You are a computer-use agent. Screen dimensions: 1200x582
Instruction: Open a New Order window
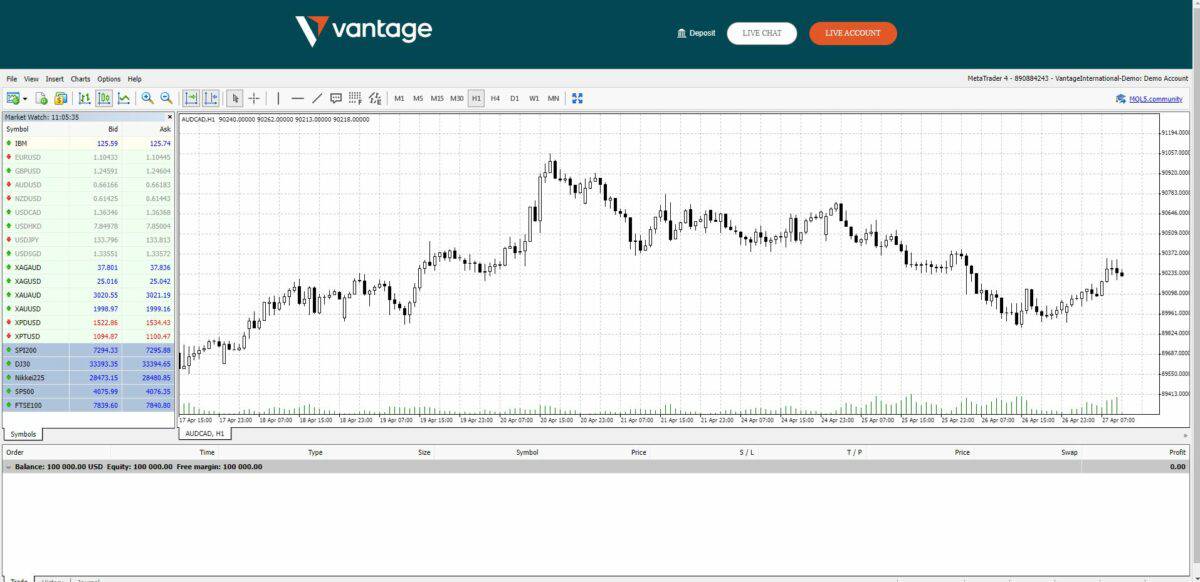59,97
